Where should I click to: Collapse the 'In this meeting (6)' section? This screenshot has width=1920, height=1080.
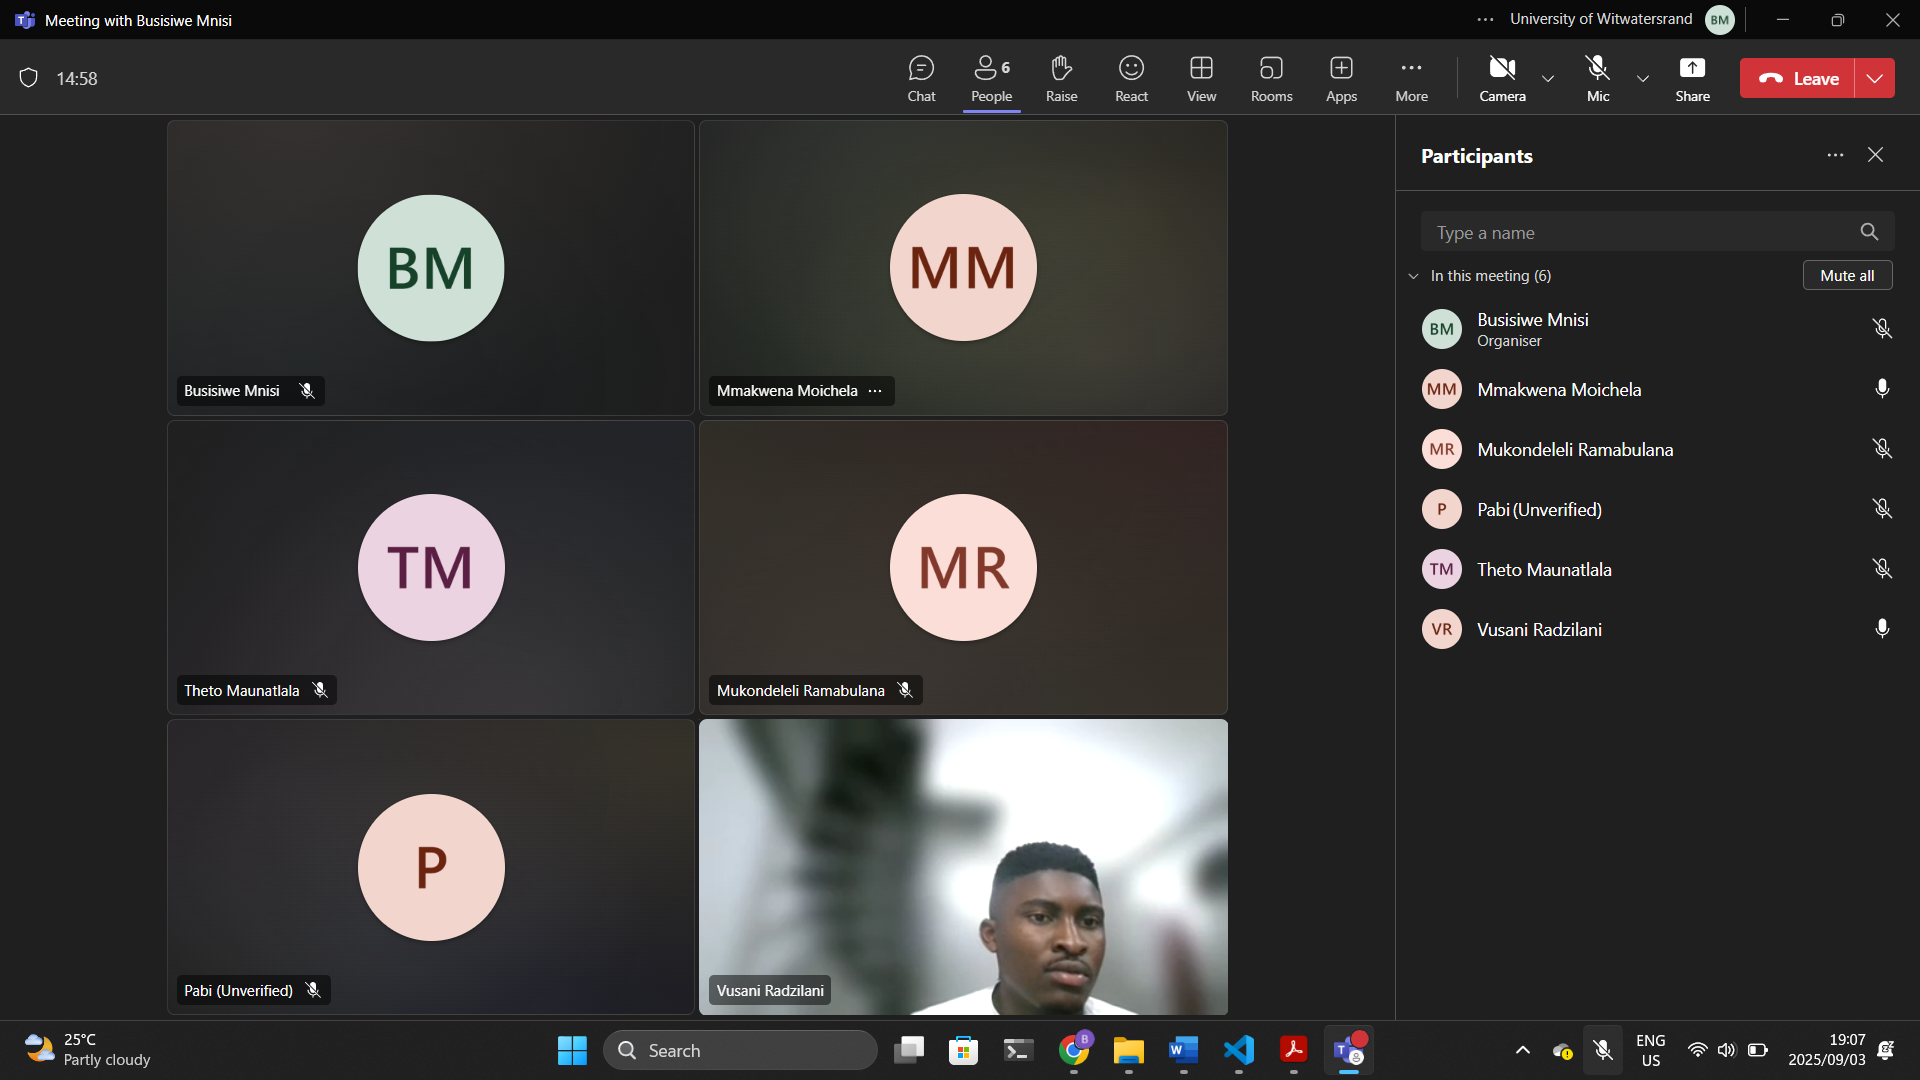pos(1413,276)
